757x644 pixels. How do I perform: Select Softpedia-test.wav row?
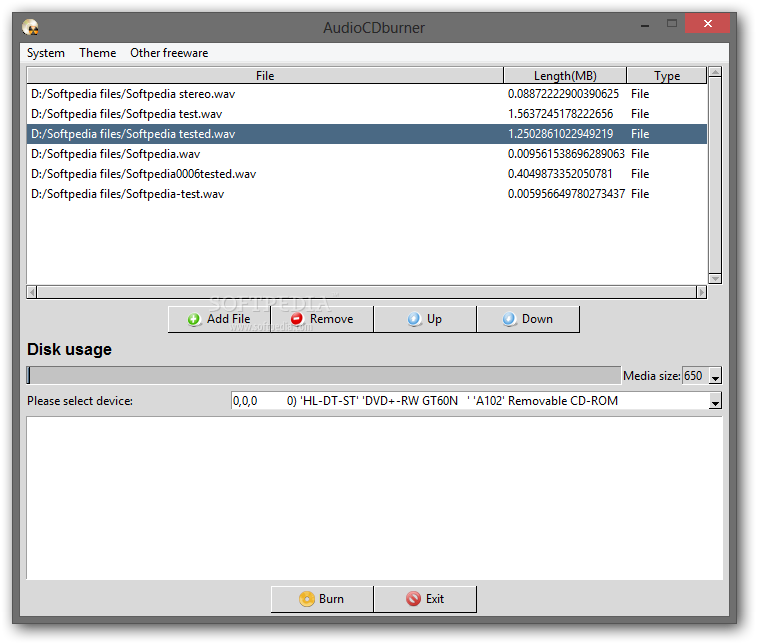(x=367, y=194)
